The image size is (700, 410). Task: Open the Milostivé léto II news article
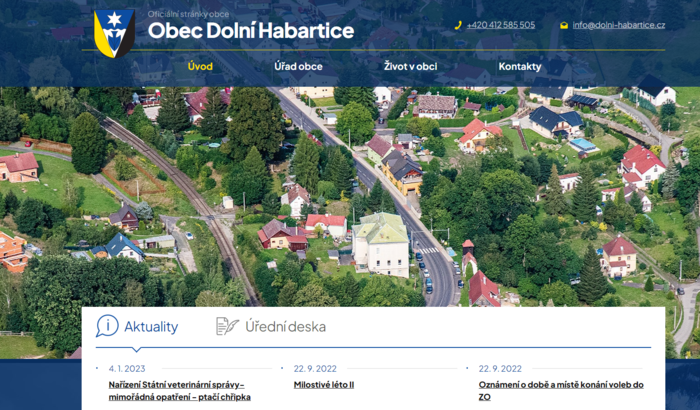[x=324, y=385]
